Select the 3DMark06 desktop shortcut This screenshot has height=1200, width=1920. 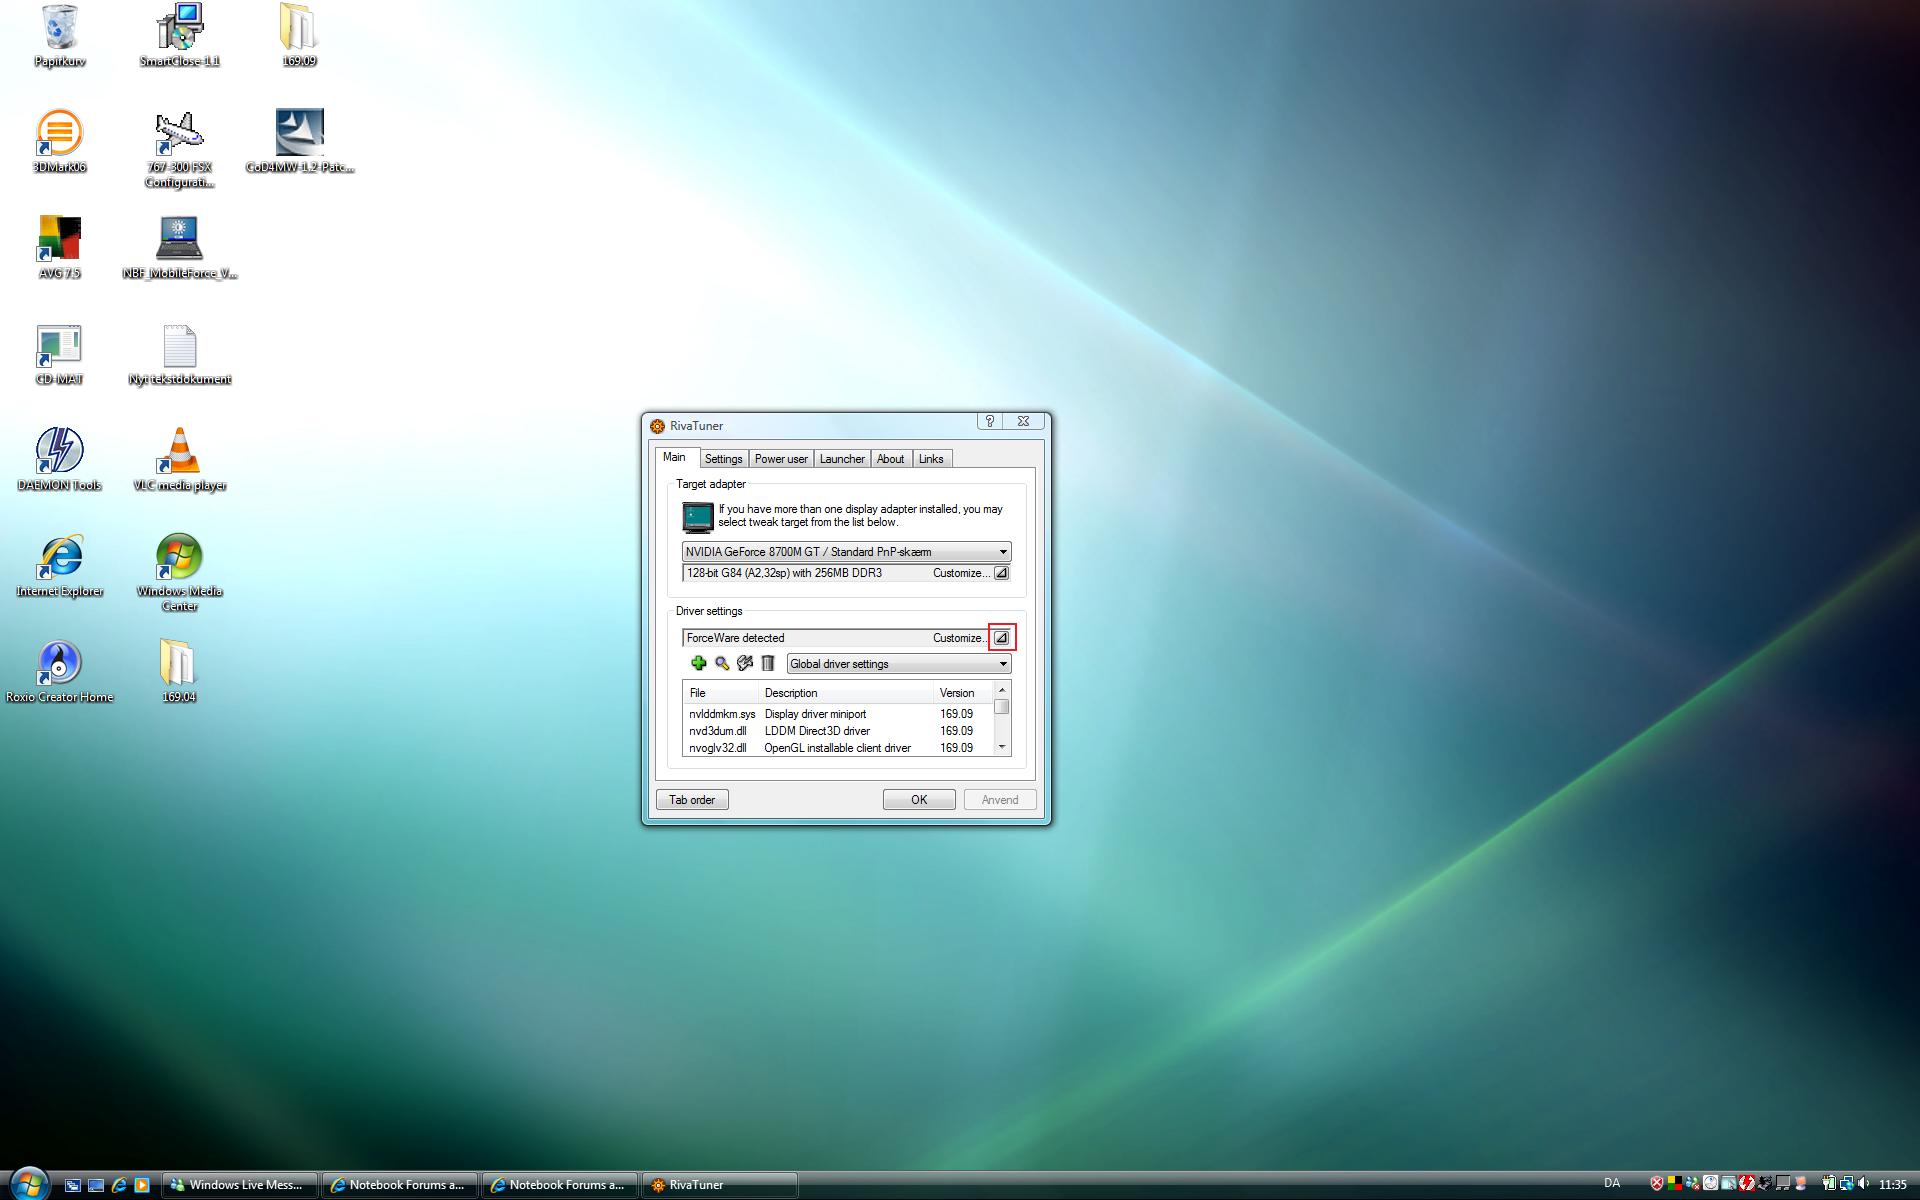[59, 141]
